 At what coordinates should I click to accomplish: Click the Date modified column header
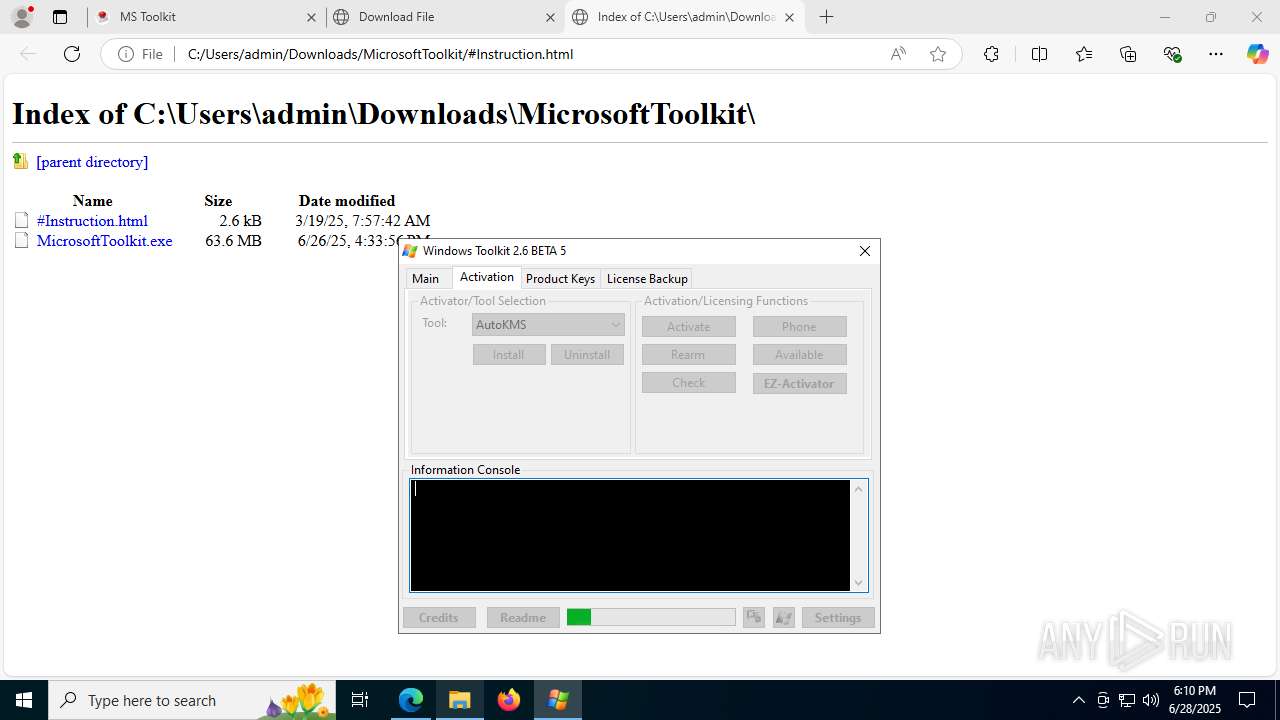[347, 201]
